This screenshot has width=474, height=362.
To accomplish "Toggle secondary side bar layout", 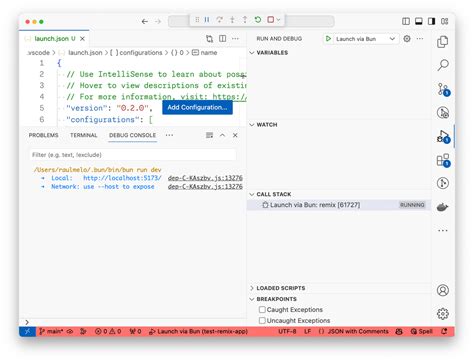I will point(432,21).
